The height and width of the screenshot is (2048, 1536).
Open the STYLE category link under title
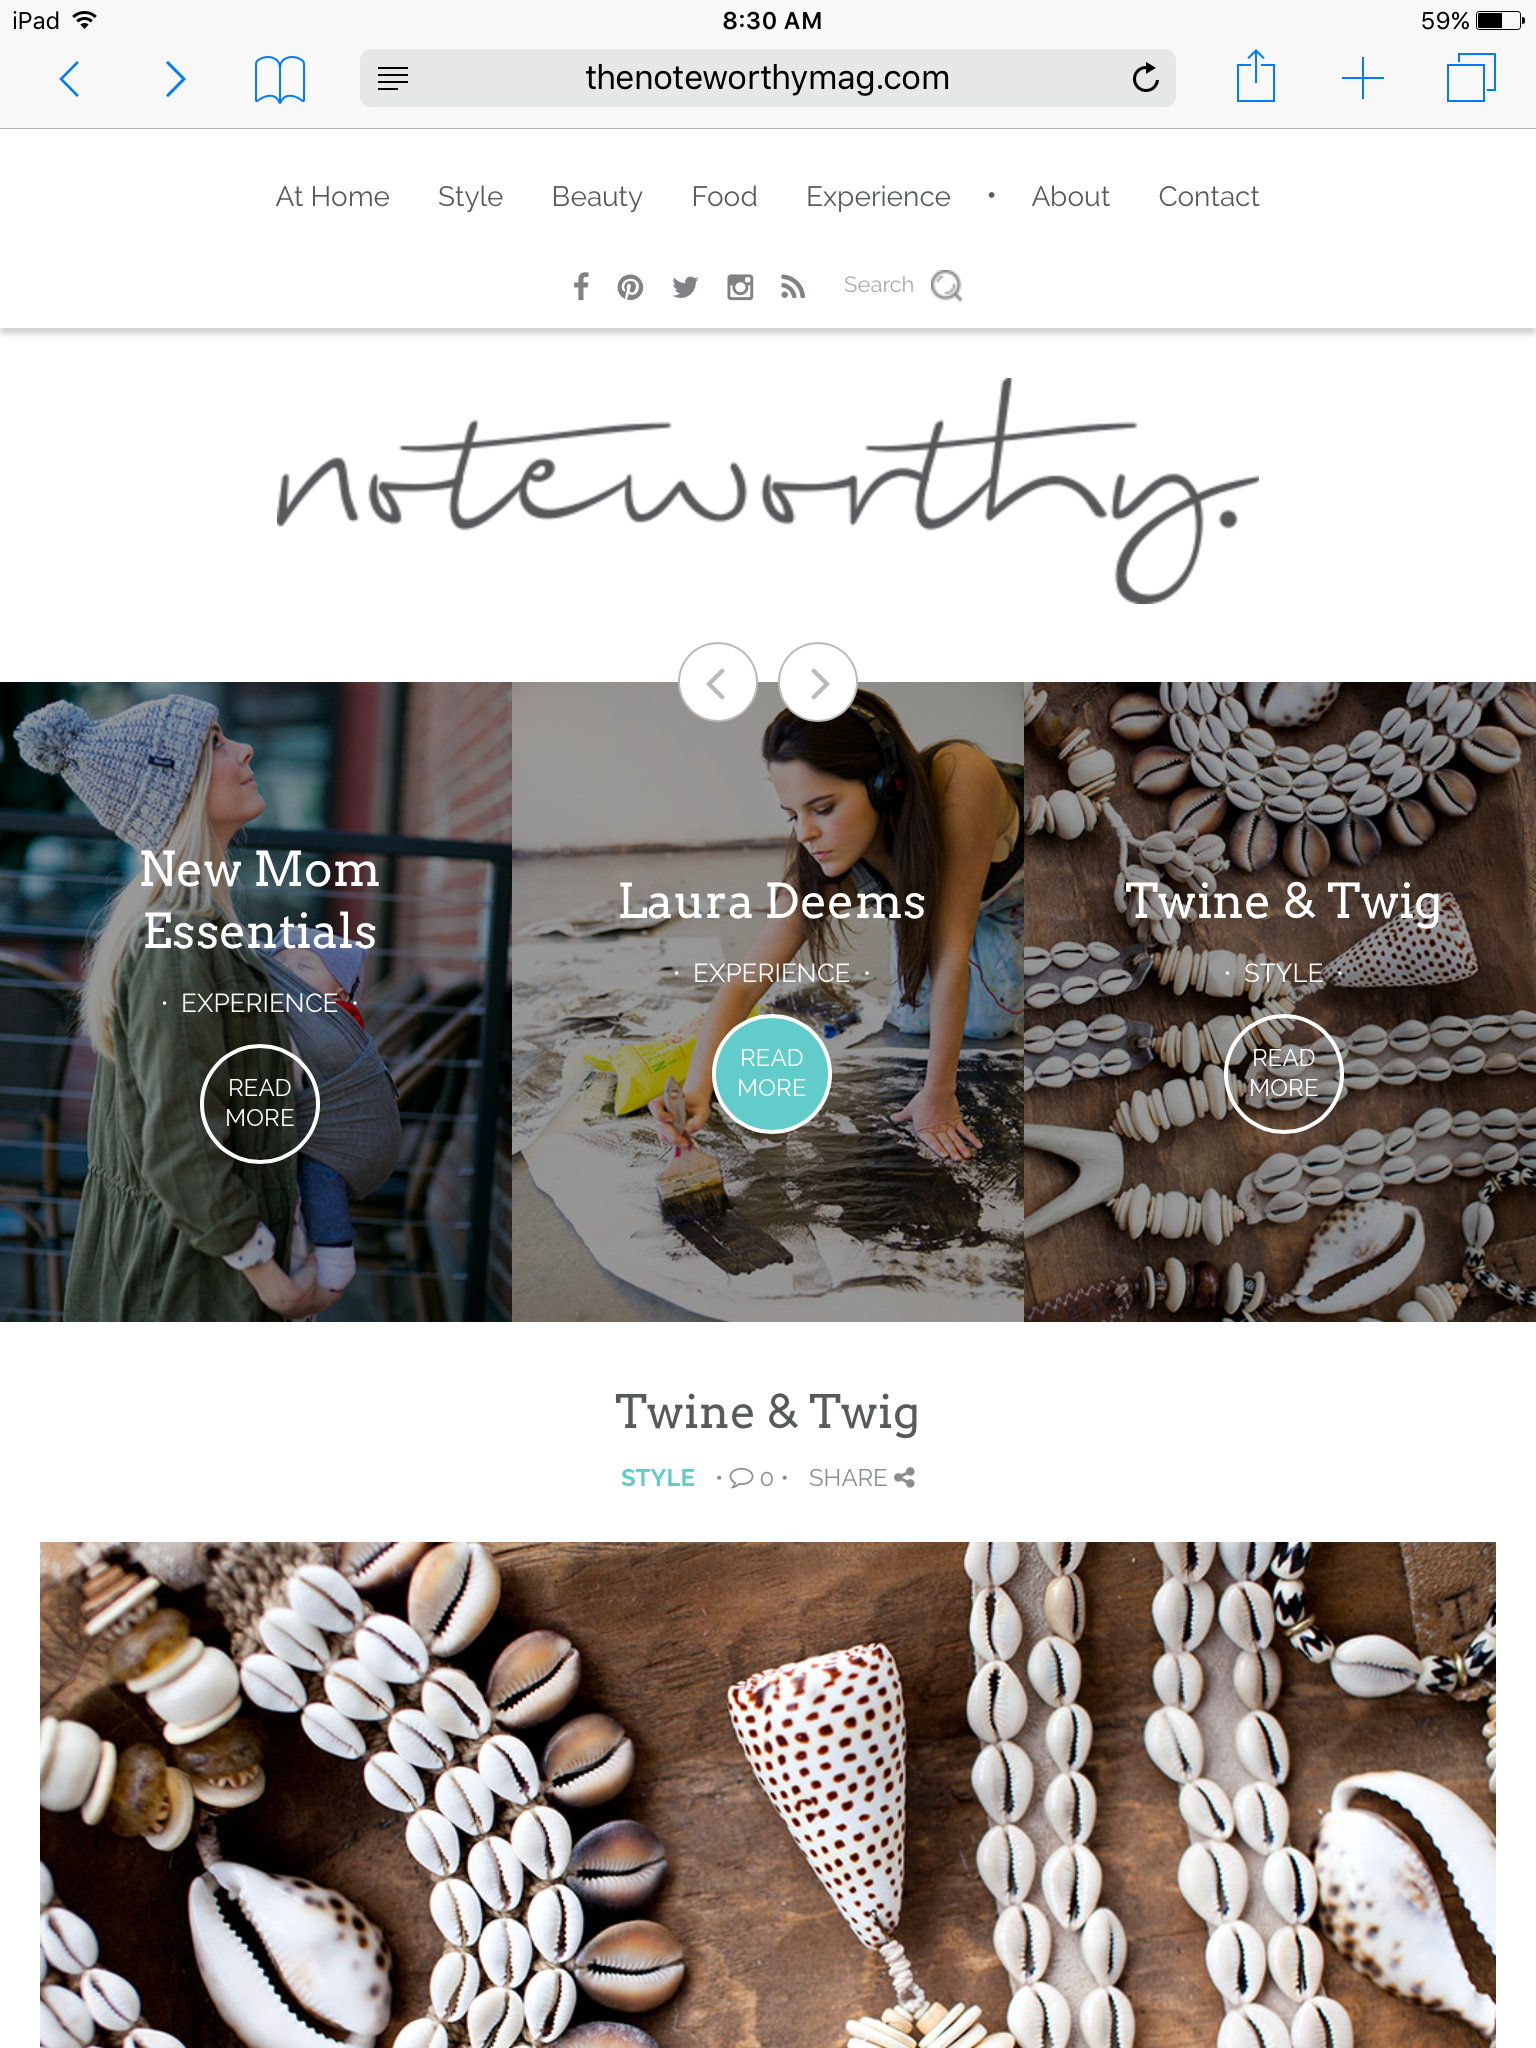click(657, 1478)
